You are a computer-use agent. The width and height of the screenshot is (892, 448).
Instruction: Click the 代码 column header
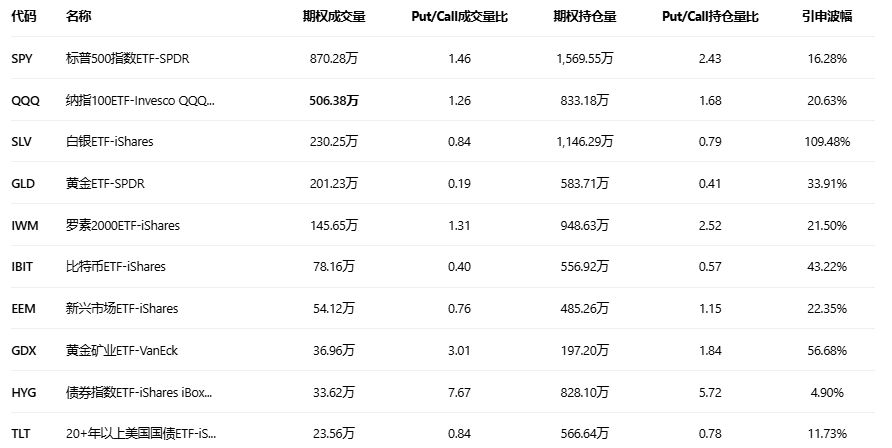tap(23, 17)
